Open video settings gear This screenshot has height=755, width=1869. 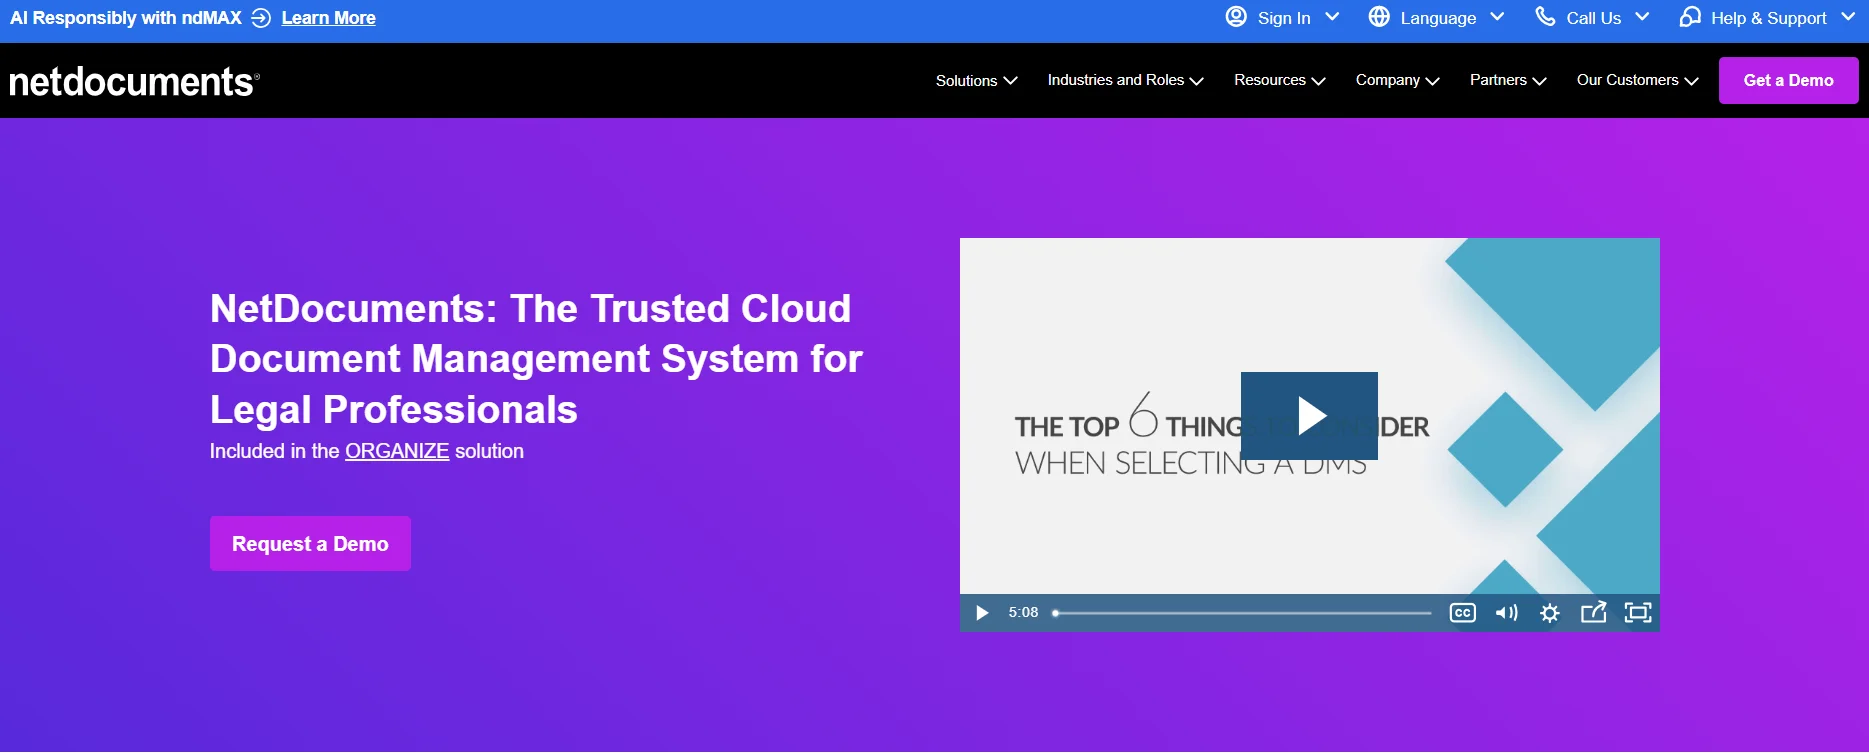[x=1550, y=613]
